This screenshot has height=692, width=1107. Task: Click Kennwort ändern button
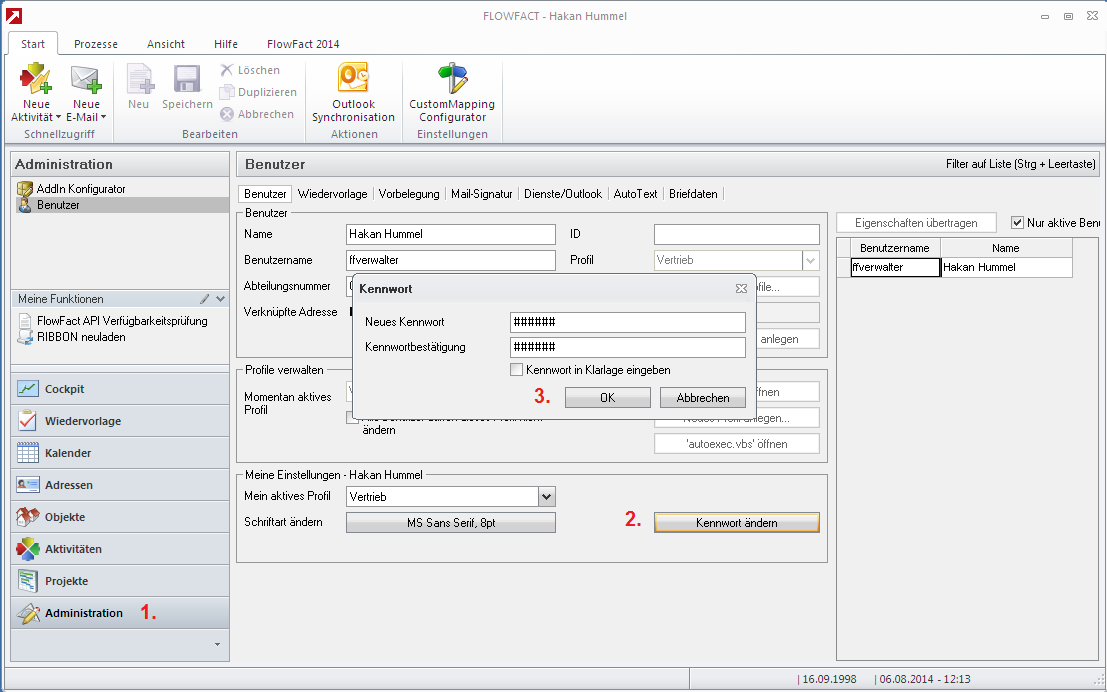(x=736, y=523)
